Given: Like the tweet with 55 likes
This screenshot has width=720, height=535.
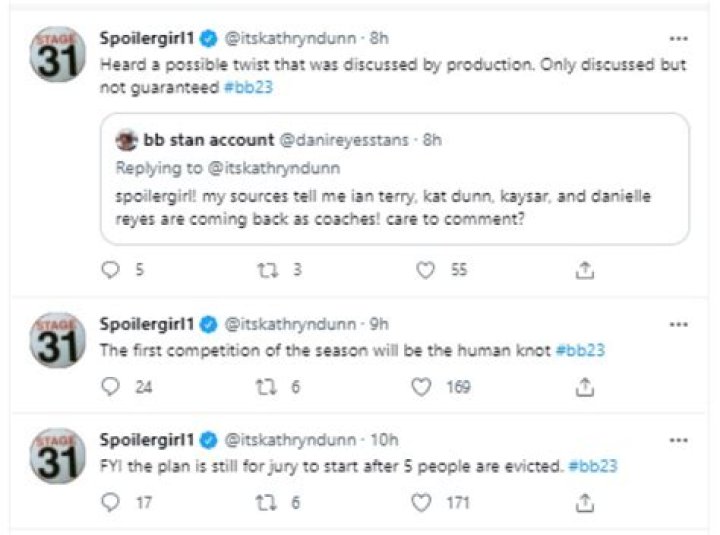Looking at the screenshot, I should tap(425, 270).
